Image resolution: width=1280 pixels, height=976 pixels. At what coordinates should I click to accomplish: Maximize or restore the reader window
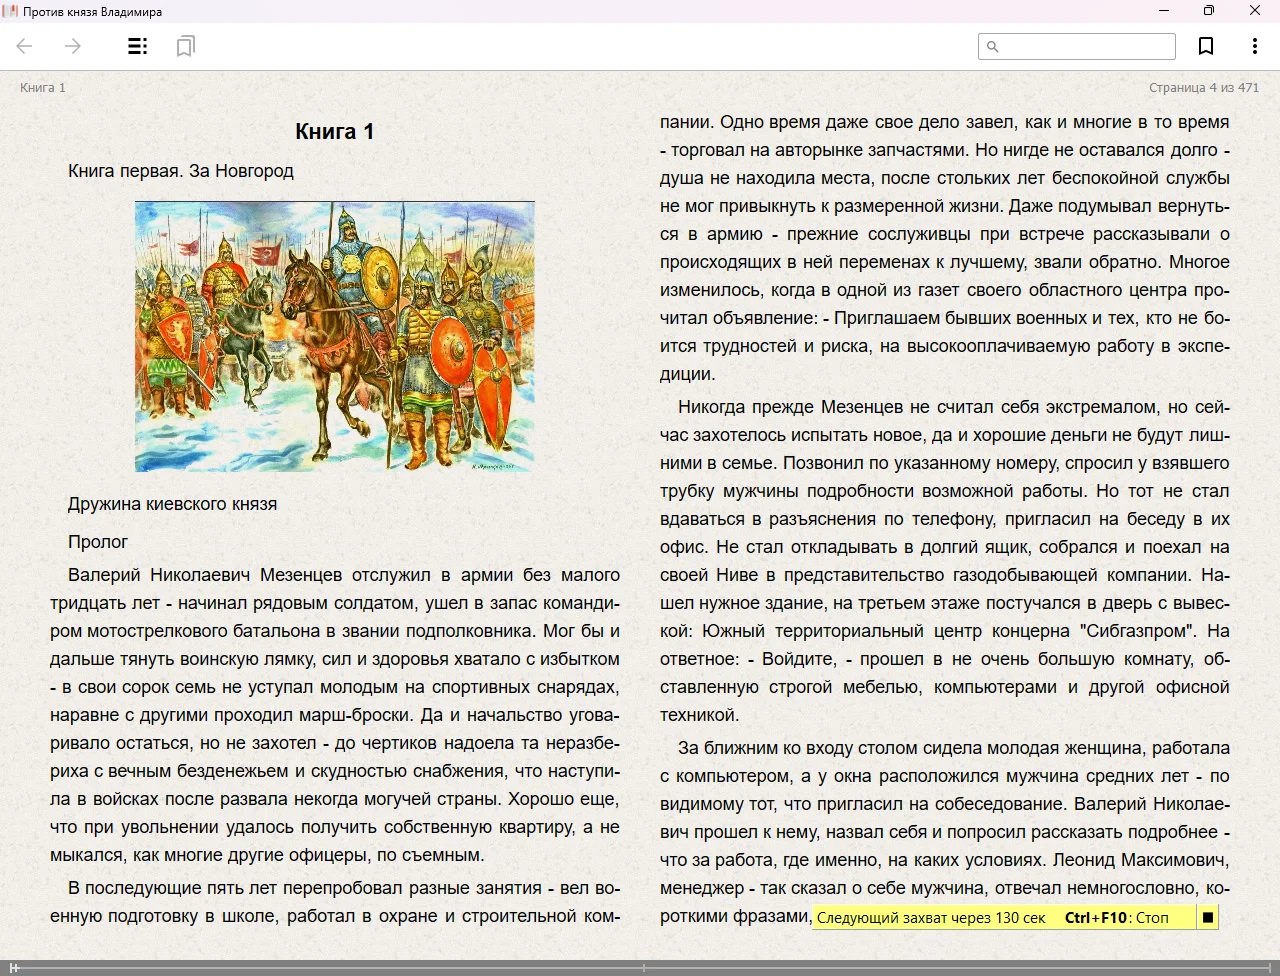pos(1208,11)
